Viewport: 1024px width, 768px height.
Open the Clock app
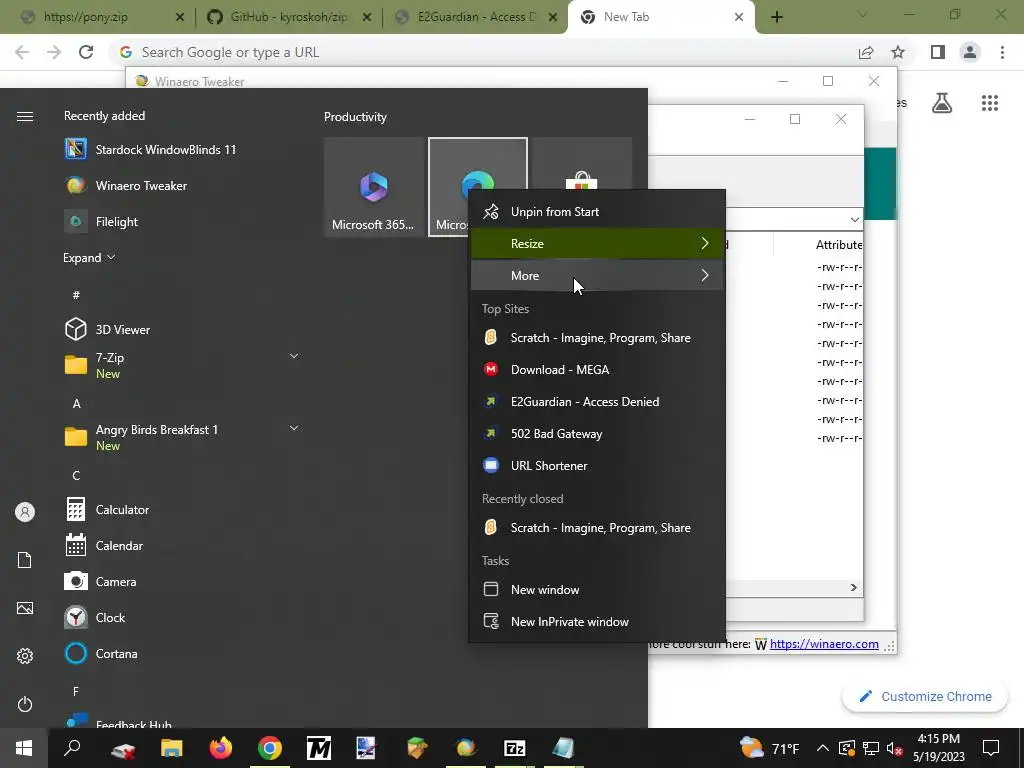(95, 617)
